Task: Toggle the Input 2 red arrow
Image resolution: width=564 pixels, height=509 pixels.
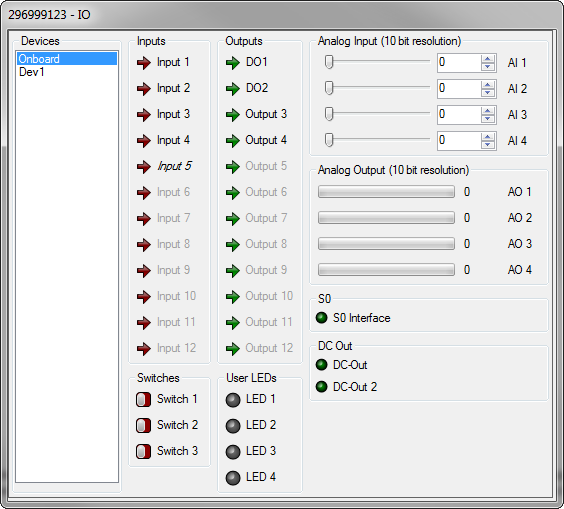Action: pyautogui.click(x=144, y=89)
